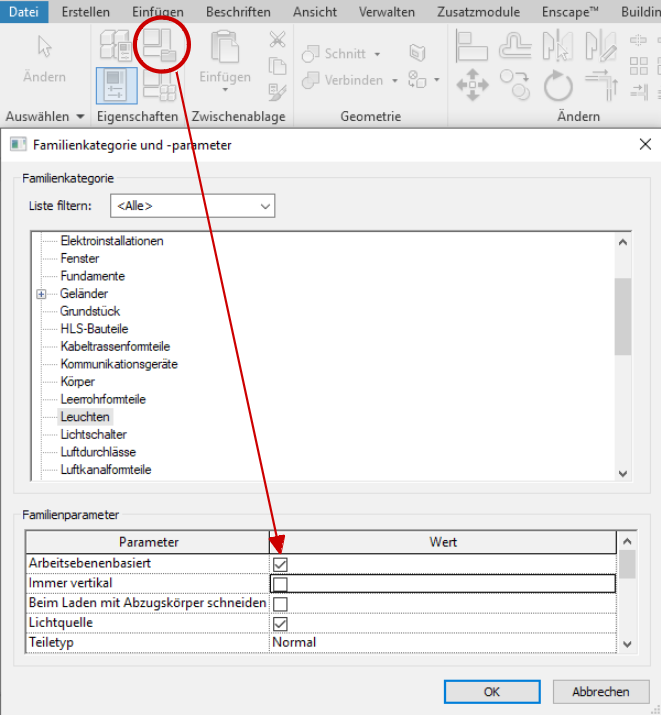The image size is (661, 715).
Task: Click the OK button
Action: click(x=491, y=691)
